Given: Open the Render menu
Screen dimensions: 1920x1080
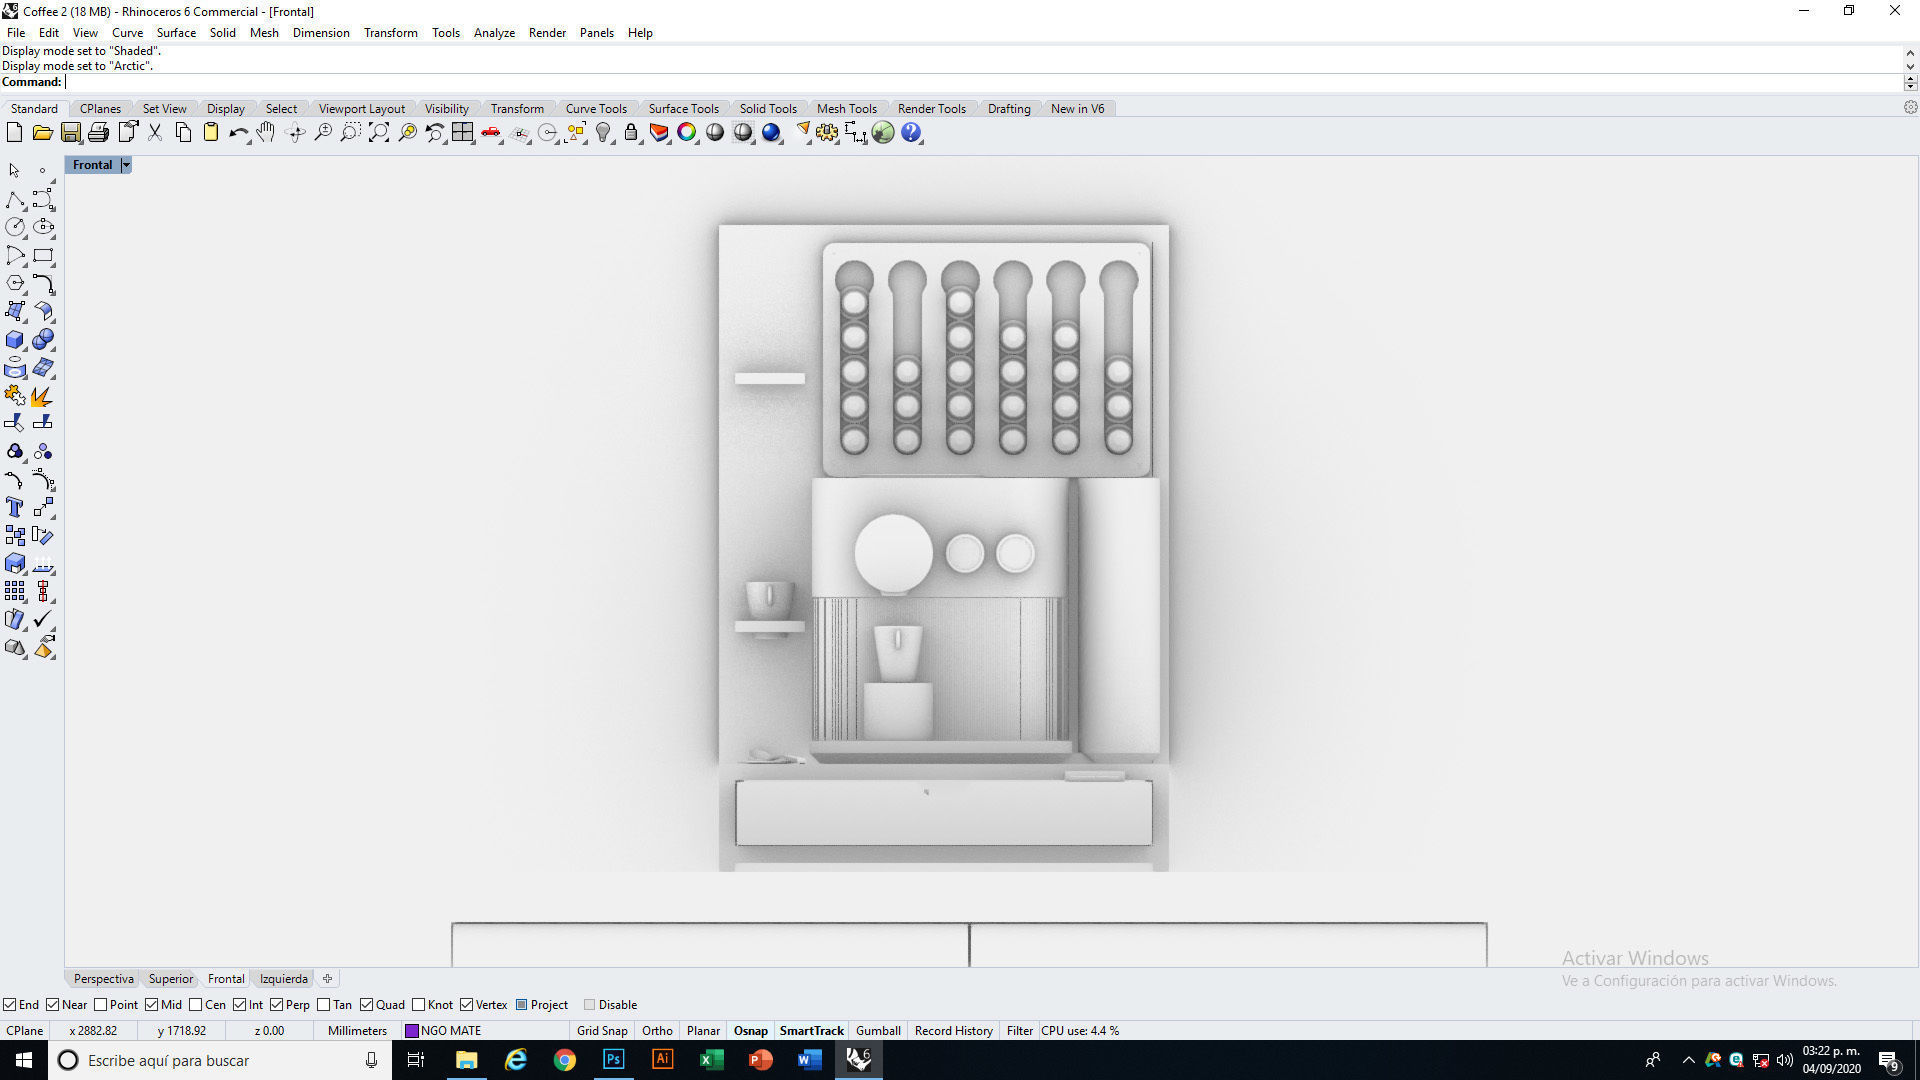Looking at the screenshot, I should 547,33.
